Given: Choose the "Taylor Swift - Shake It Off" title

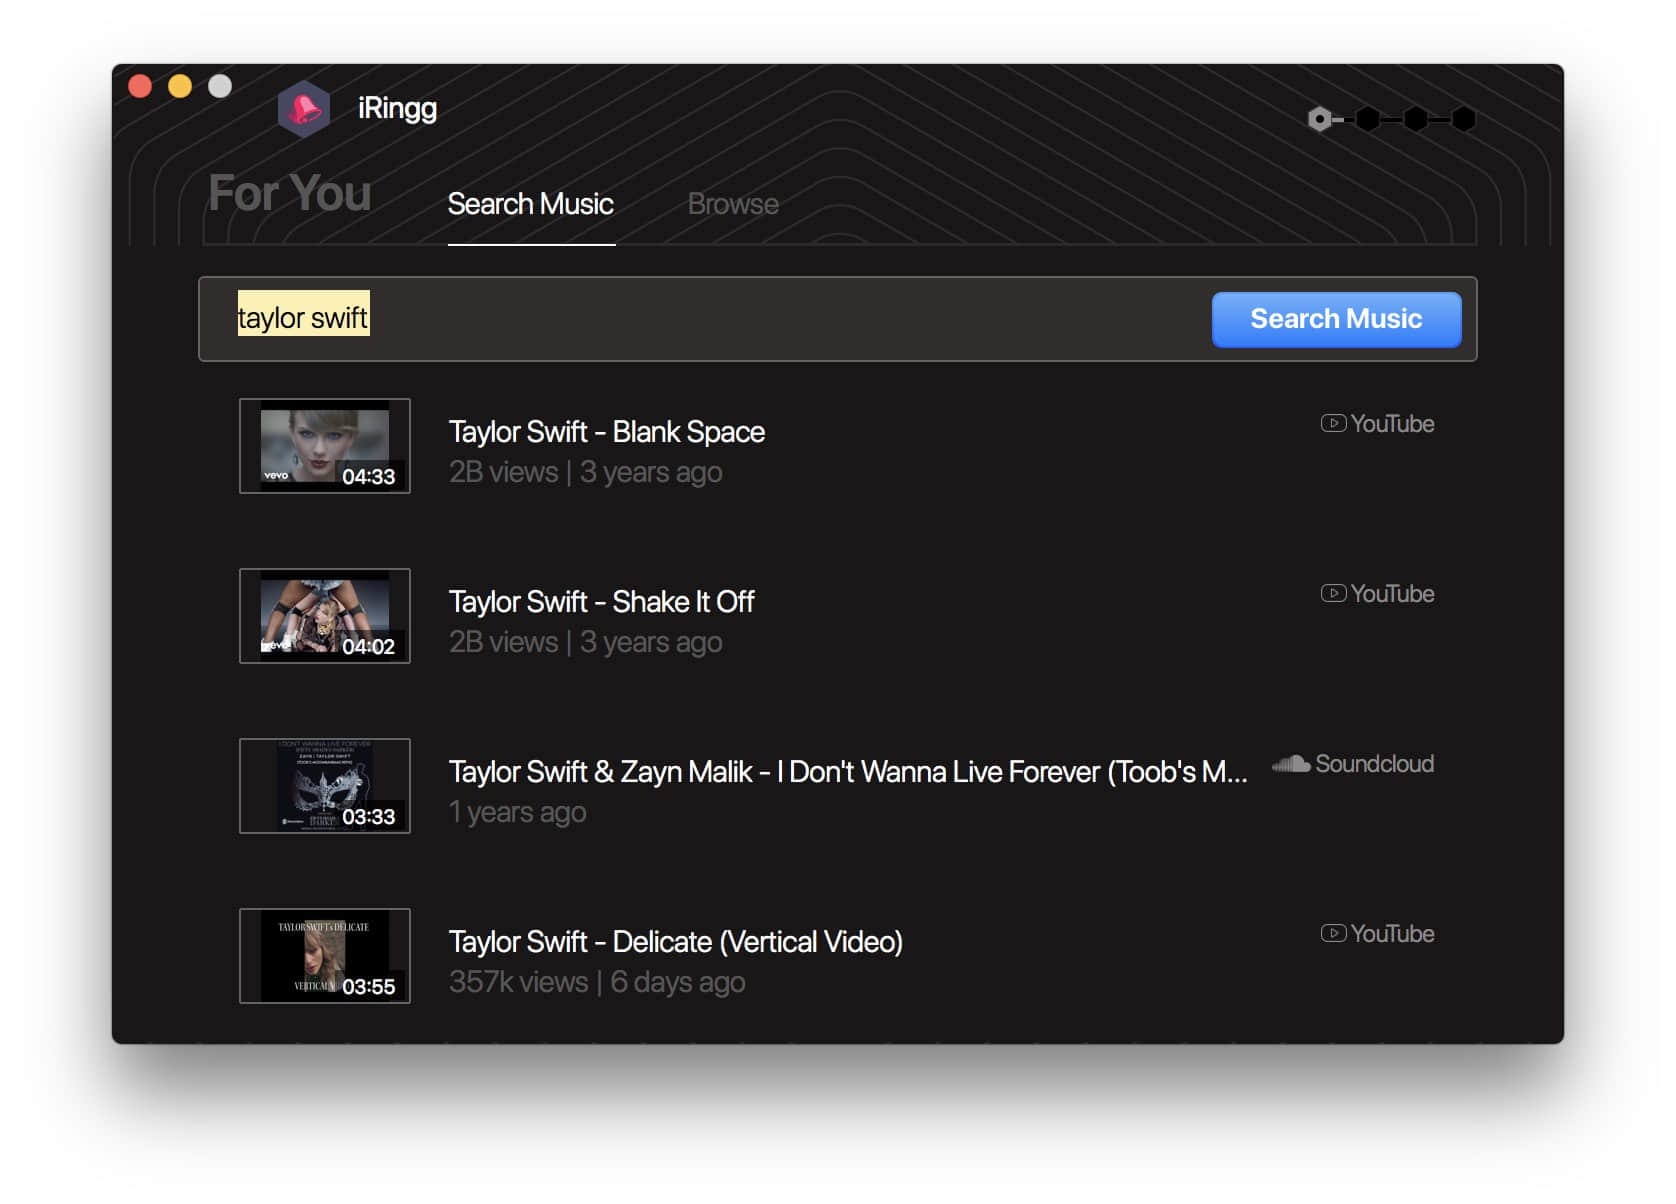Looking at the screenshot, I should pos(602,602).
